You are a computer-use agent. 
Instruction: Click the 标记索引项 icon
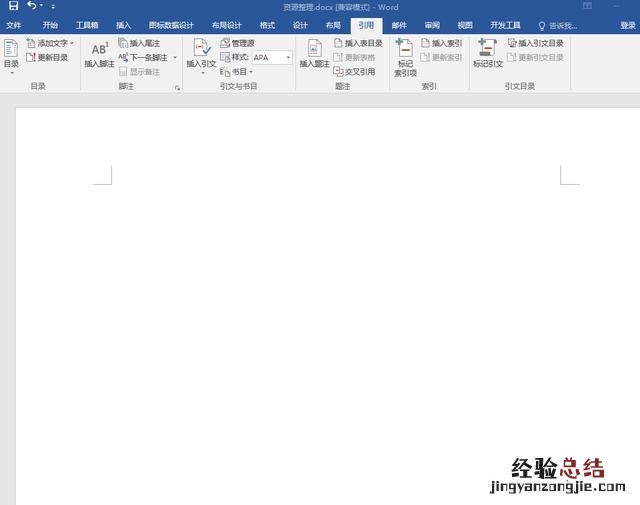[405, 57]
